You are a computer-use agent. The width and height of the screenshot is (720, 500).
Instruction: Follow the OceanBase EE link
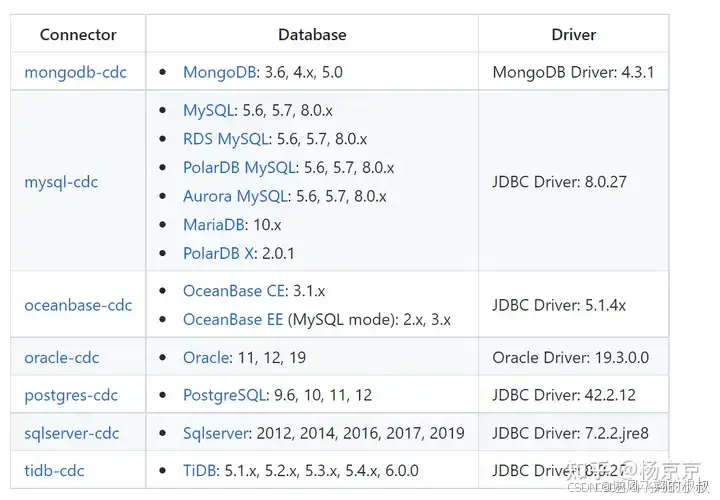[x=233, y=320]
